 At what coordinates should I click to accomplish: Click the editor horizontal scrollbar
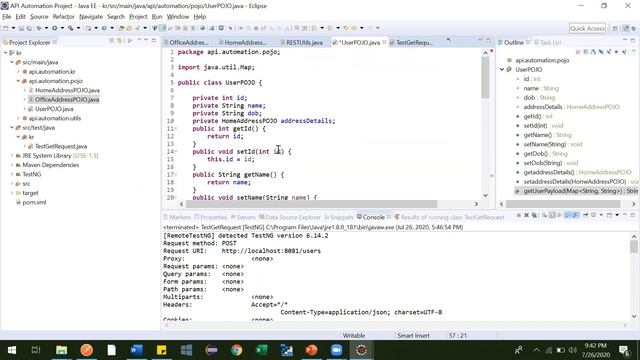tap(312, 204)
